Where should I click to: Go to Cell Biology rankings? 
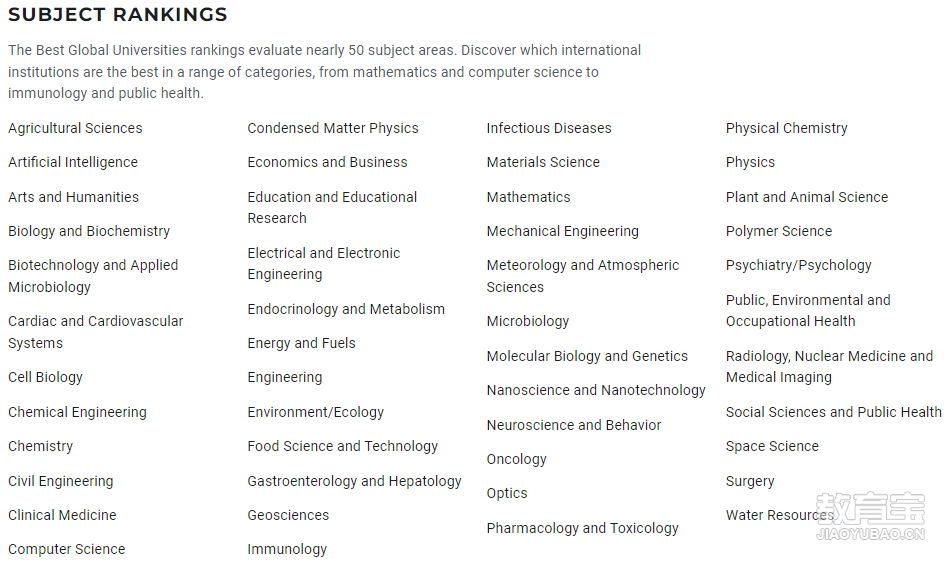(x=45, y=378)
